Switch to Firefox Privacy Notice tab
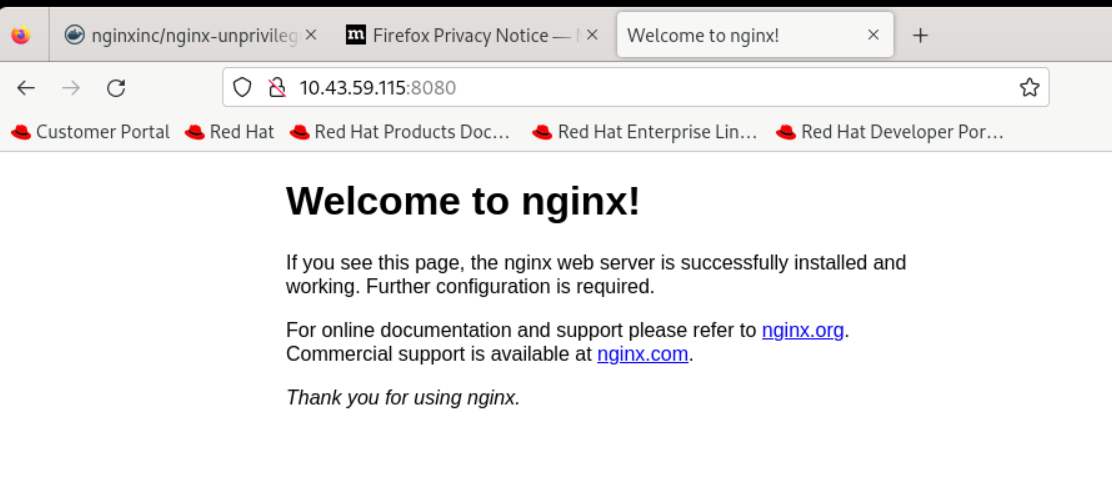The height and width of the screenshot is (487, 1112). [x=460, y=36]
